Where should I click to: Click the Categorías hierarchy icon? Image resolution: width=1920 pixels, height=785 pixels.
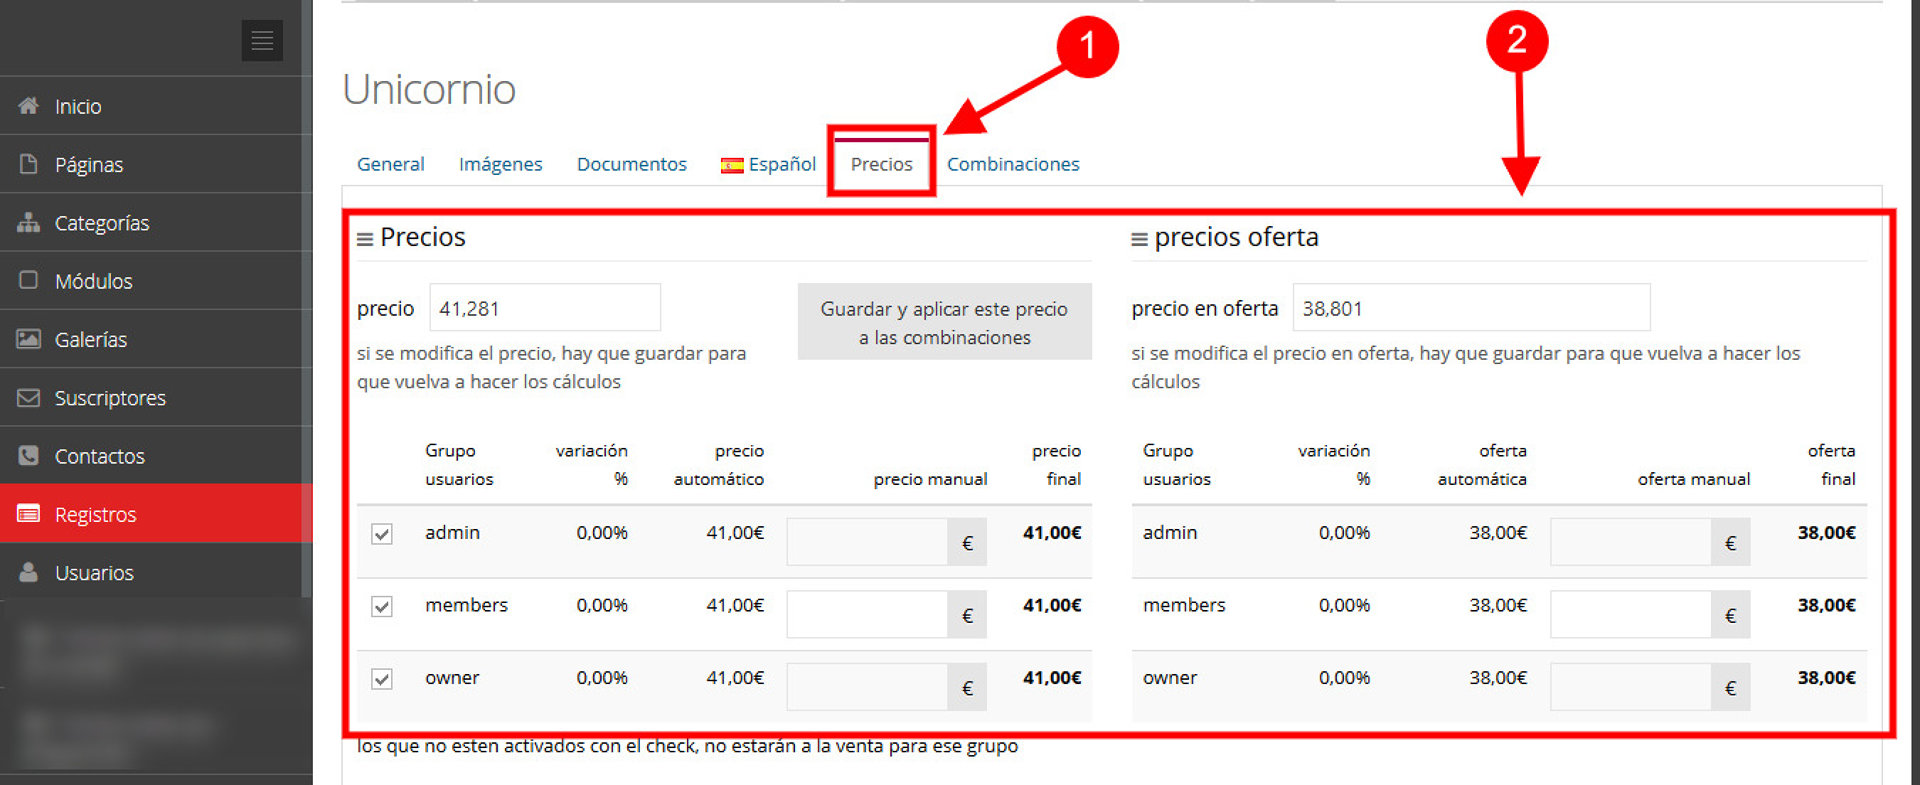(x=29, y=222)
